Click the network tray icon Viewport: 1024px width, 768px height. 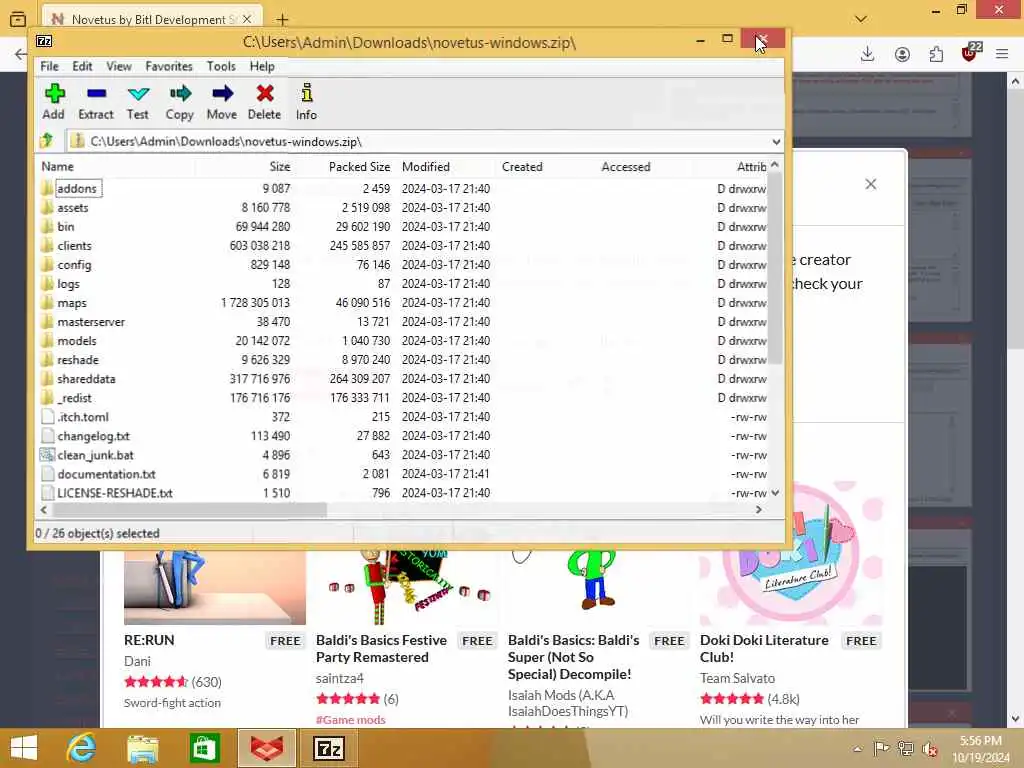click(x=905, y=748)
